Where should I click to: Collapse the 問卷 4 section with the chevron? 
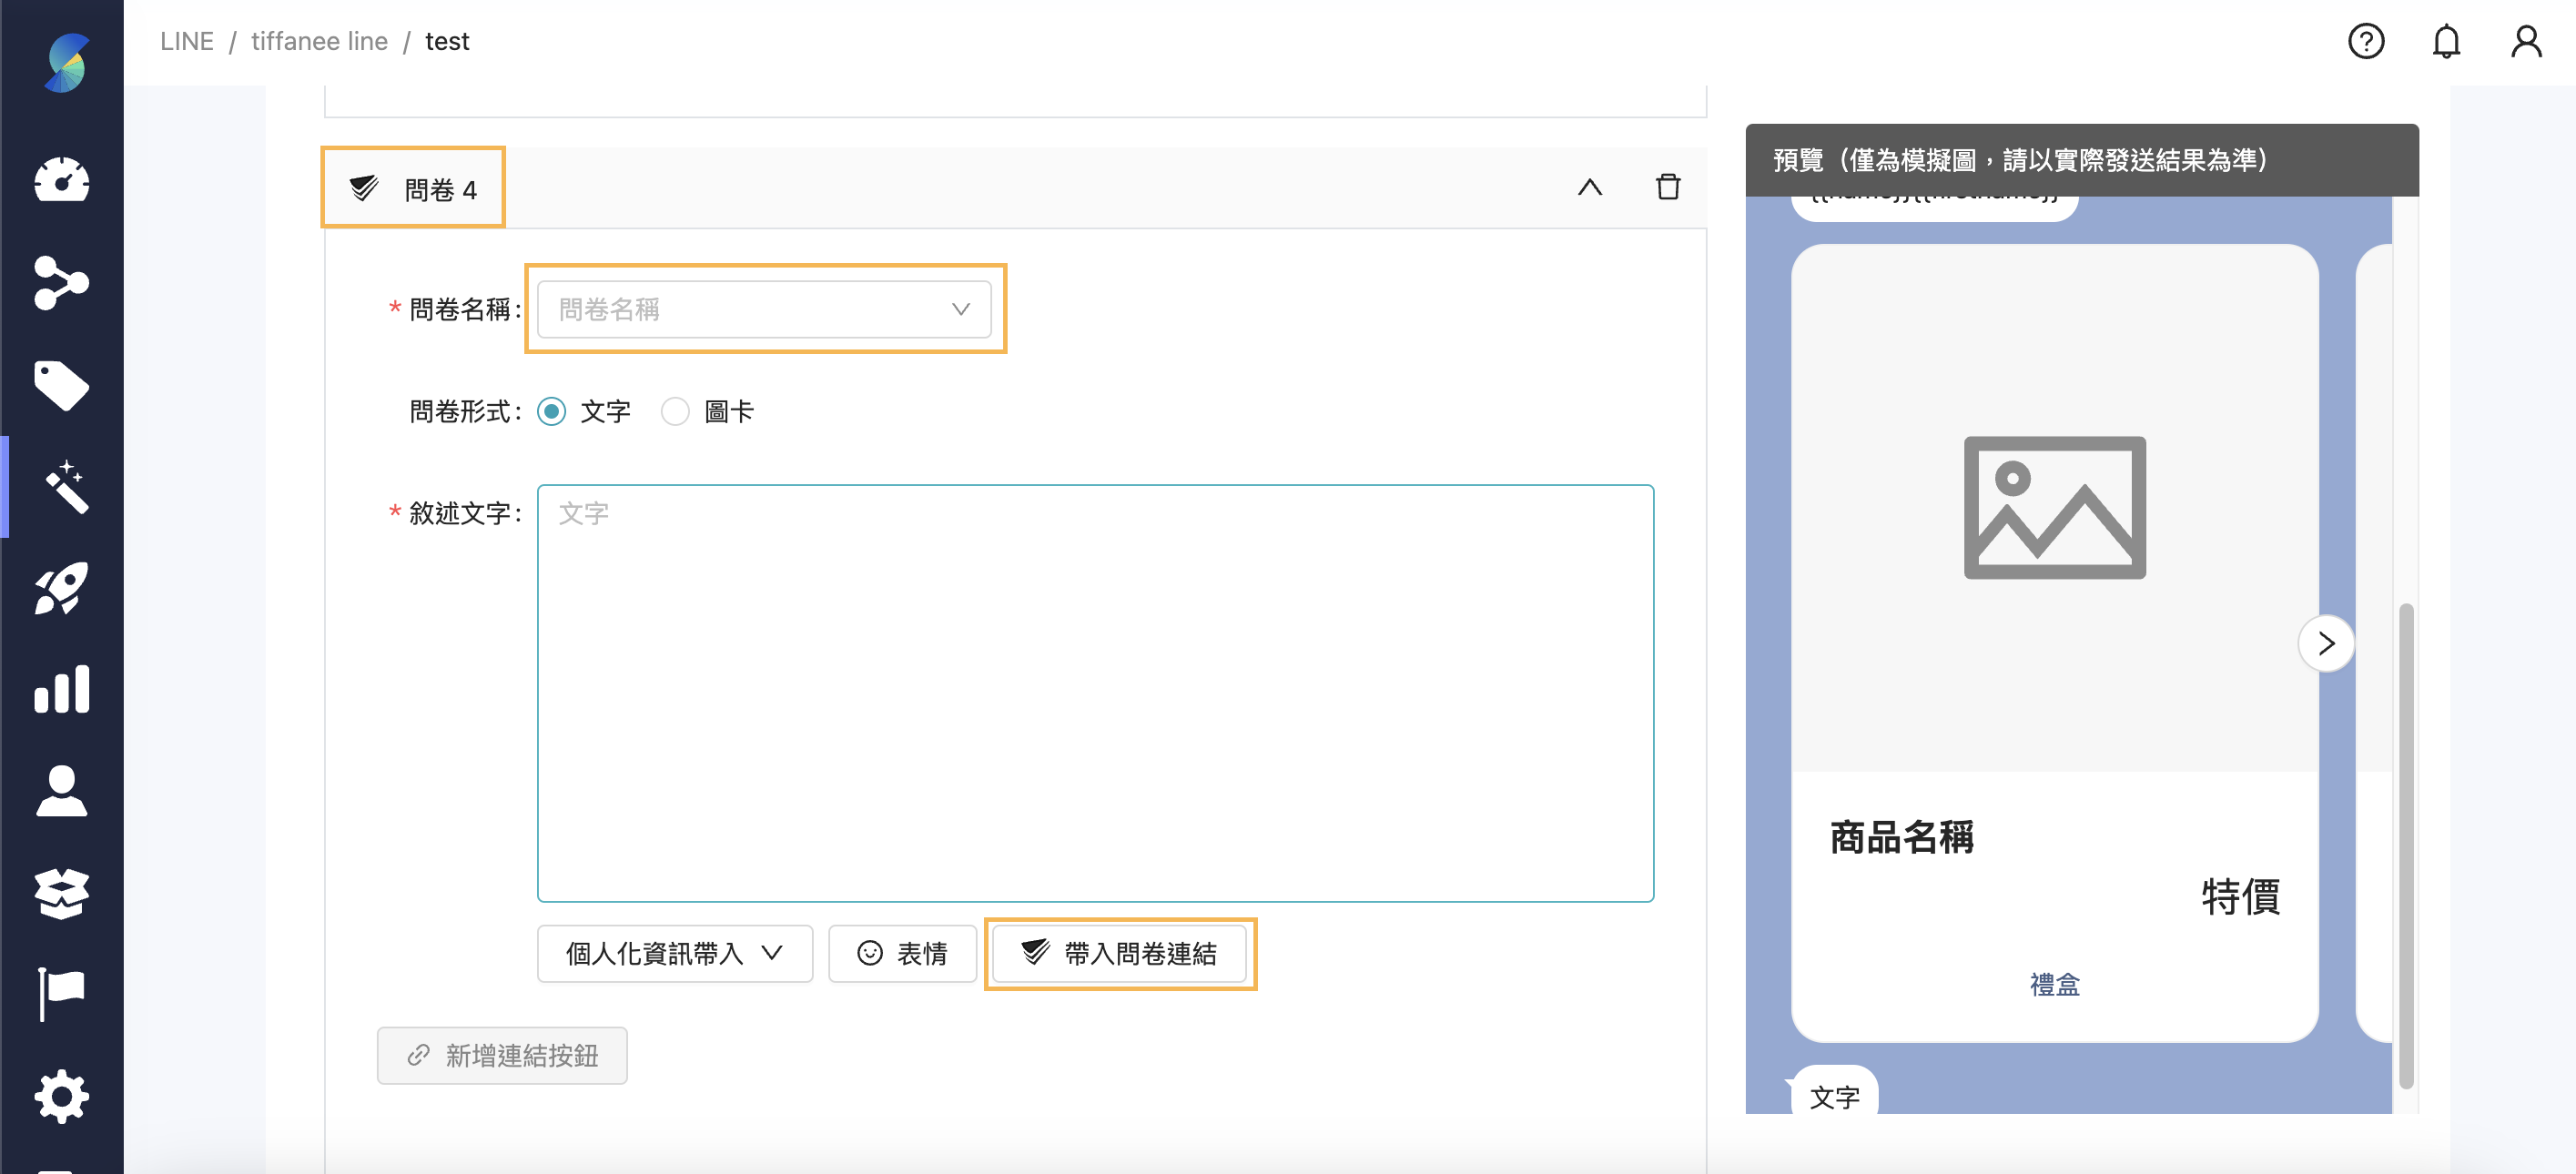tap(1590, 187)
